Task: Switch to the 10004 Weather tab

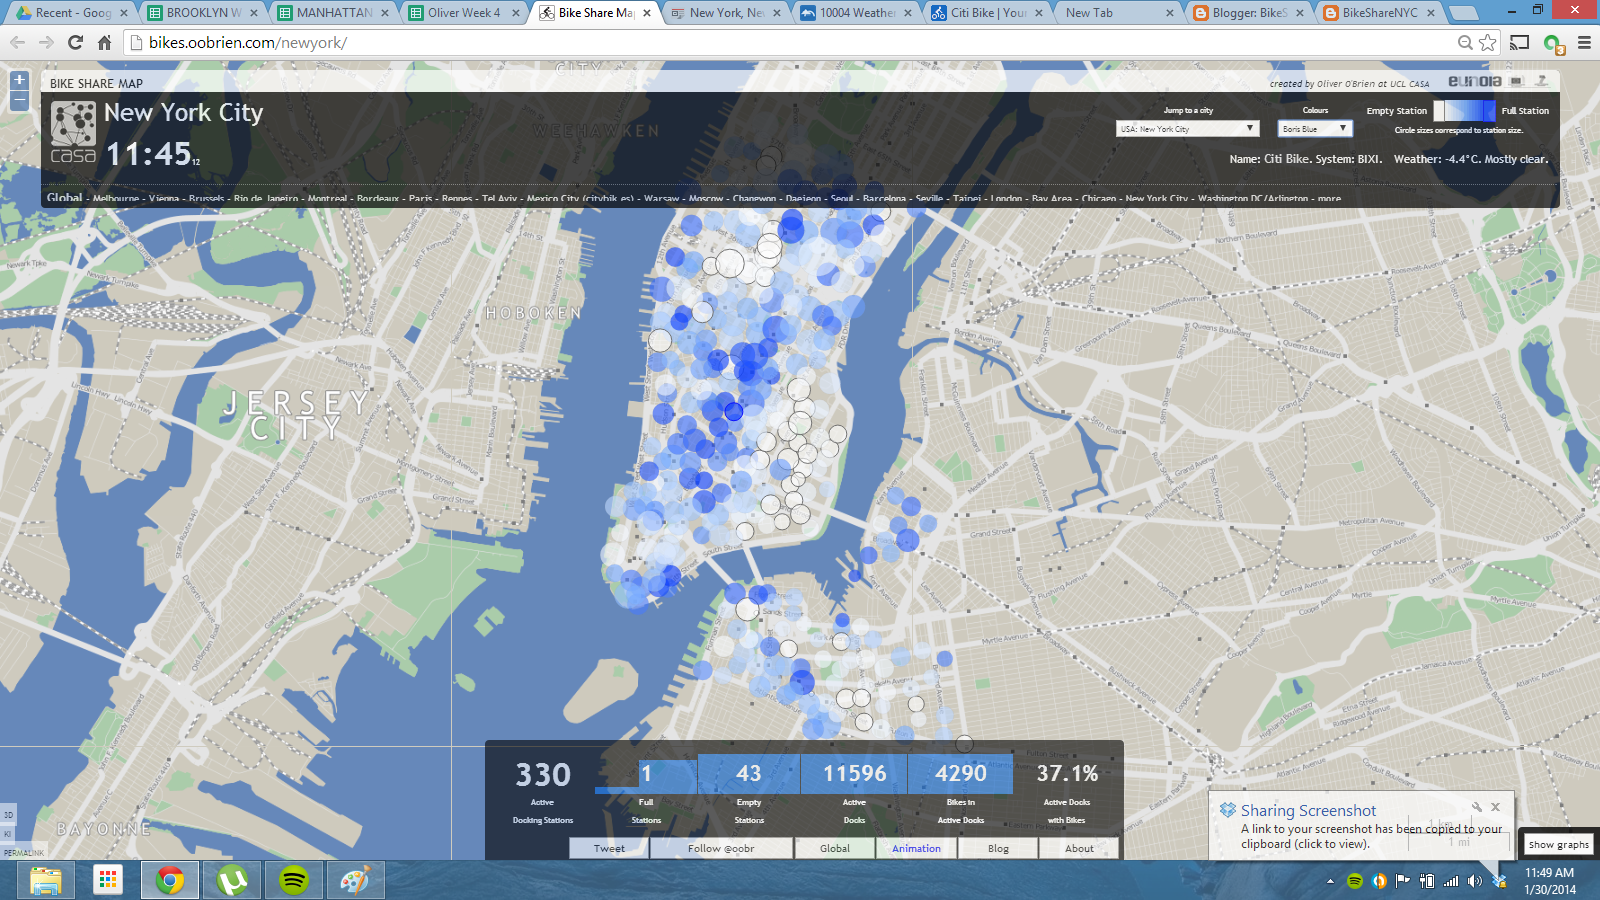Action: (x=856, y=13)
